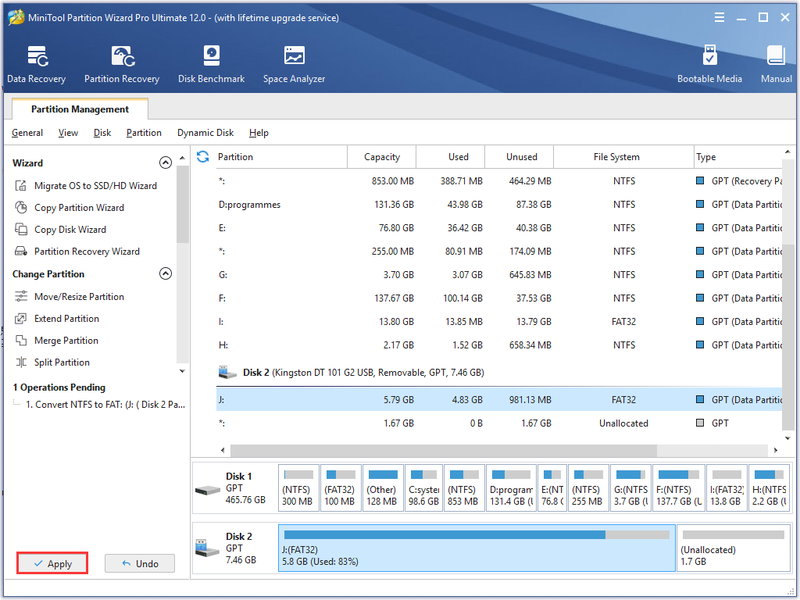Refresh the partition list with the reload icon
The height and width of the screenshot is (600, 800).
click(203, 157)
